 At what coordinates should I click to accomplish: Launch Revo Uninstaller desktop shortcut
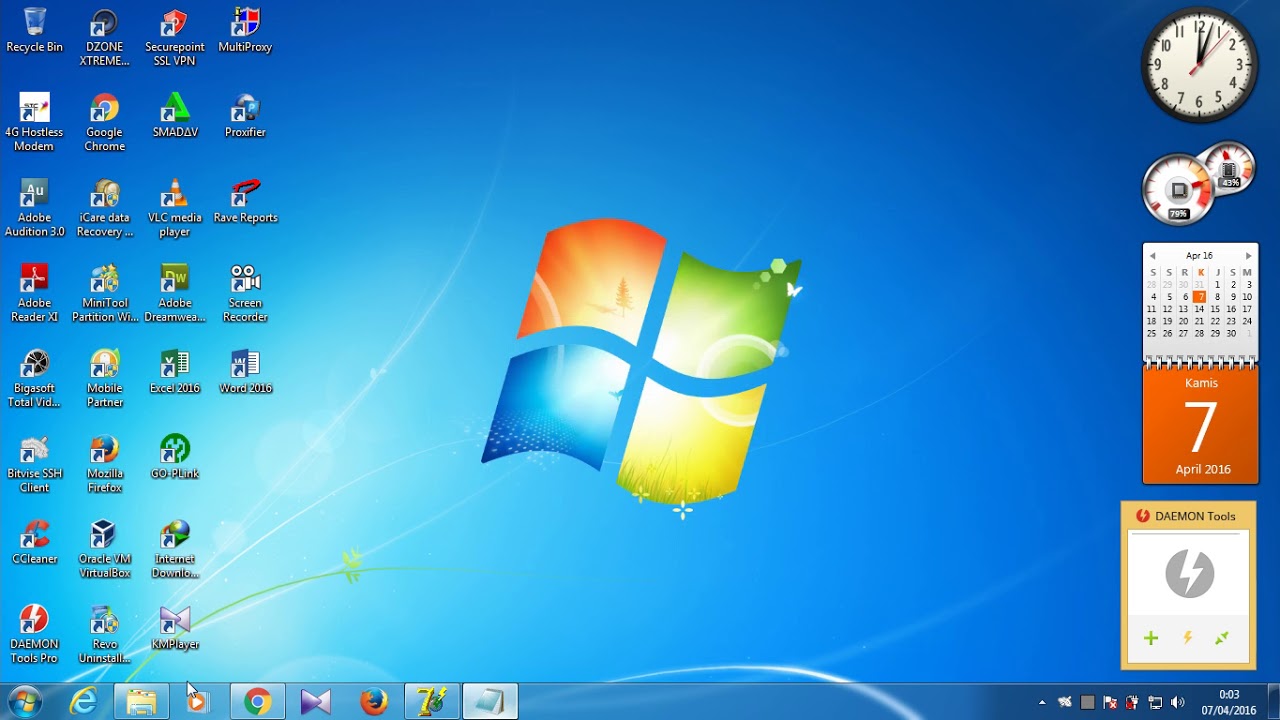[x=104, y=634]
